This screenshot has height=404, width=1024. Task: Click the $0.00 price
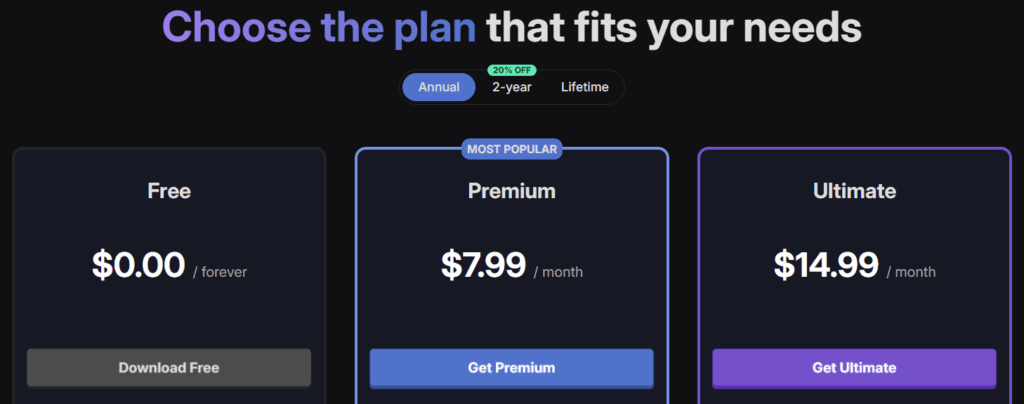[138, 265]
